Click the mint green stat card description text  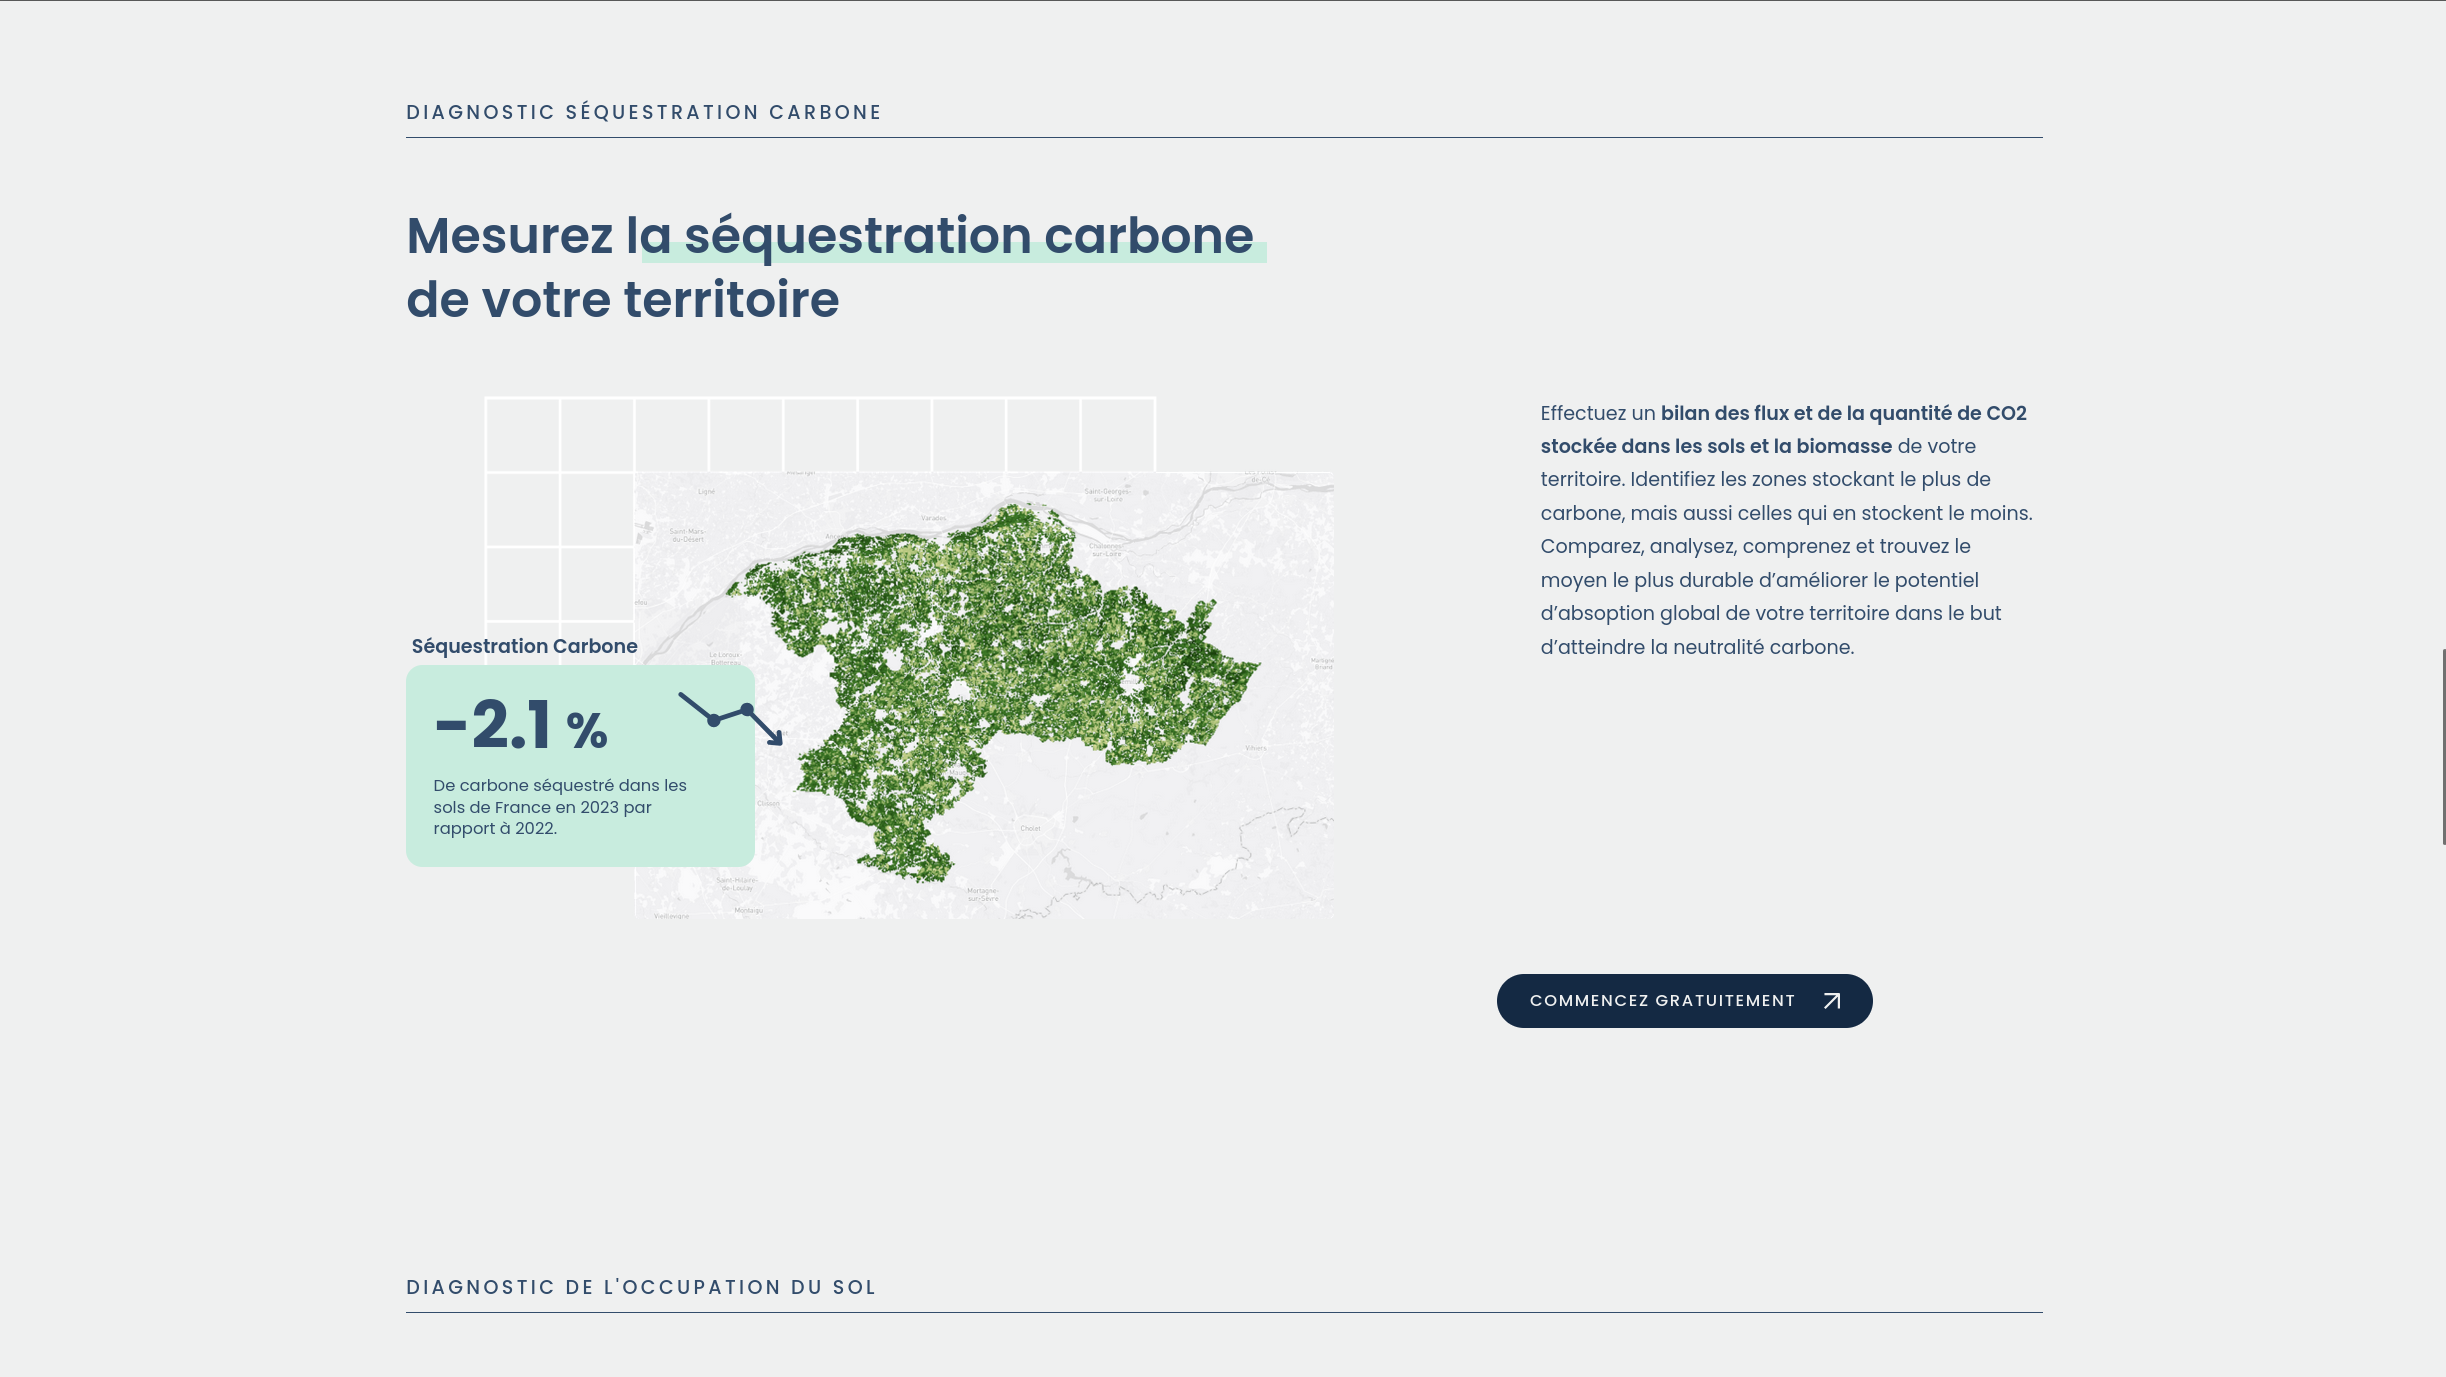click(559, 806)
